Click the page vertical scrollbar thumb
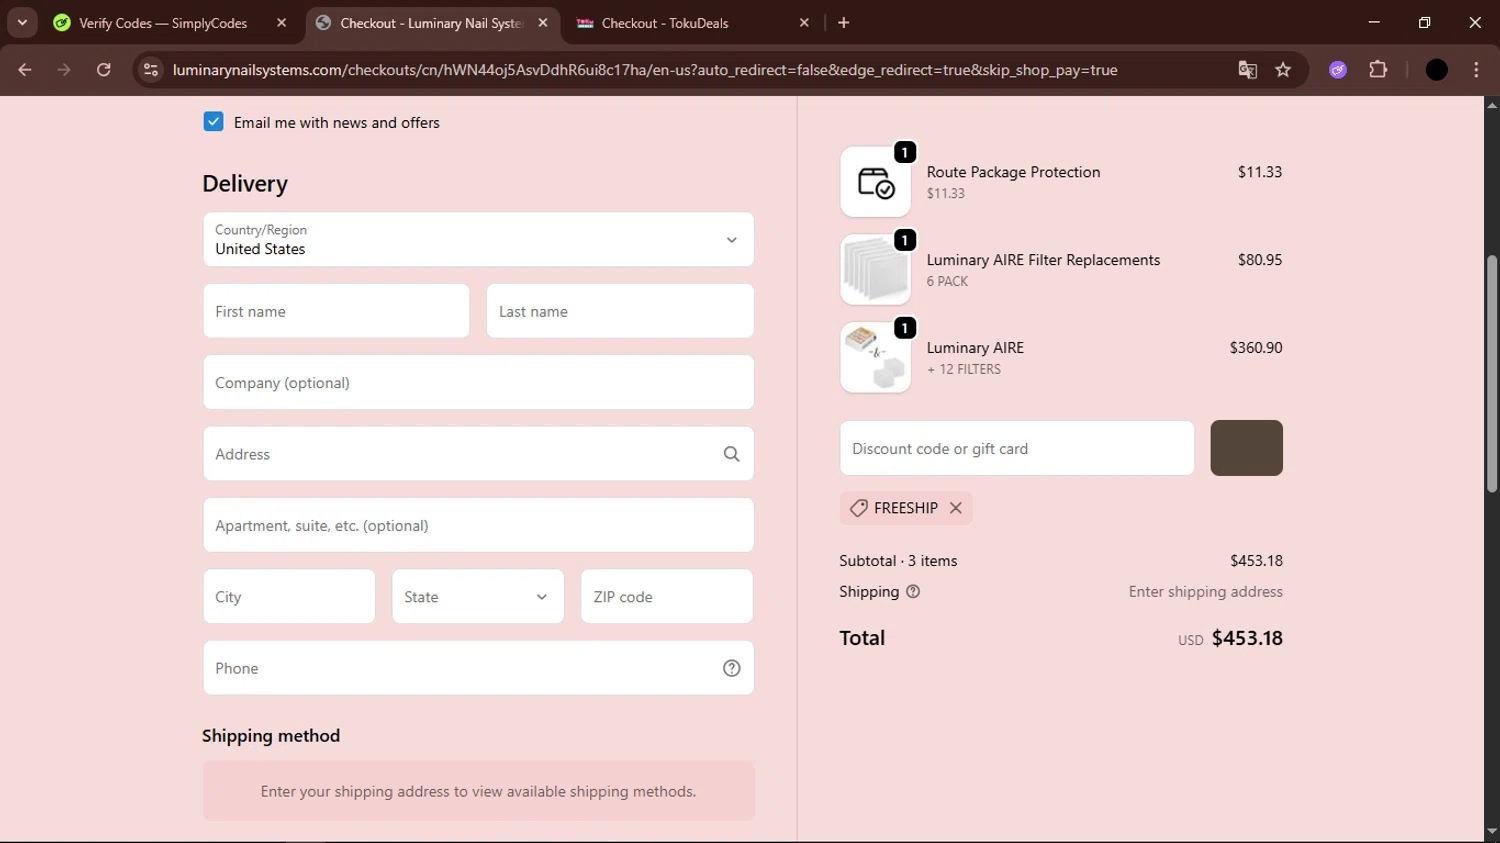The height and width of the screenshot is (843, 1500). (x=1492, y=373)
